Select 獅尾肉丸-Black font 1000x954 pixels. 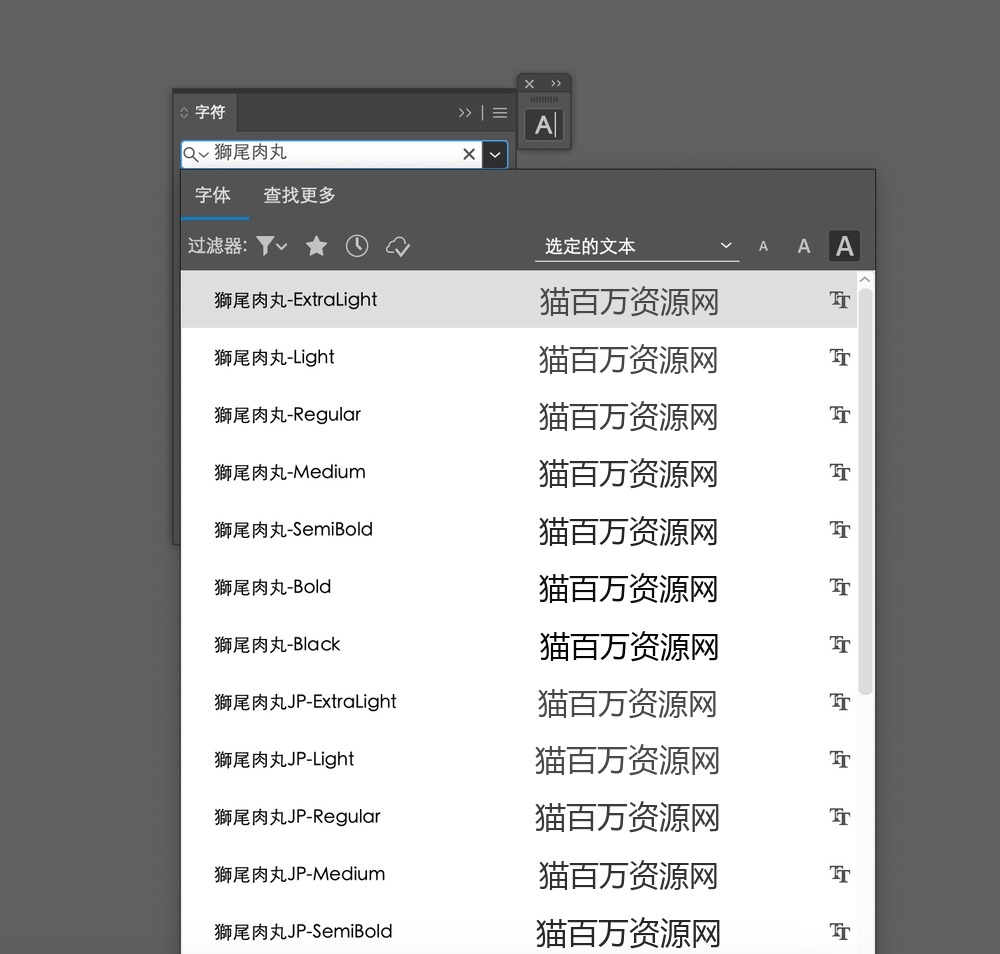[519, 644]
